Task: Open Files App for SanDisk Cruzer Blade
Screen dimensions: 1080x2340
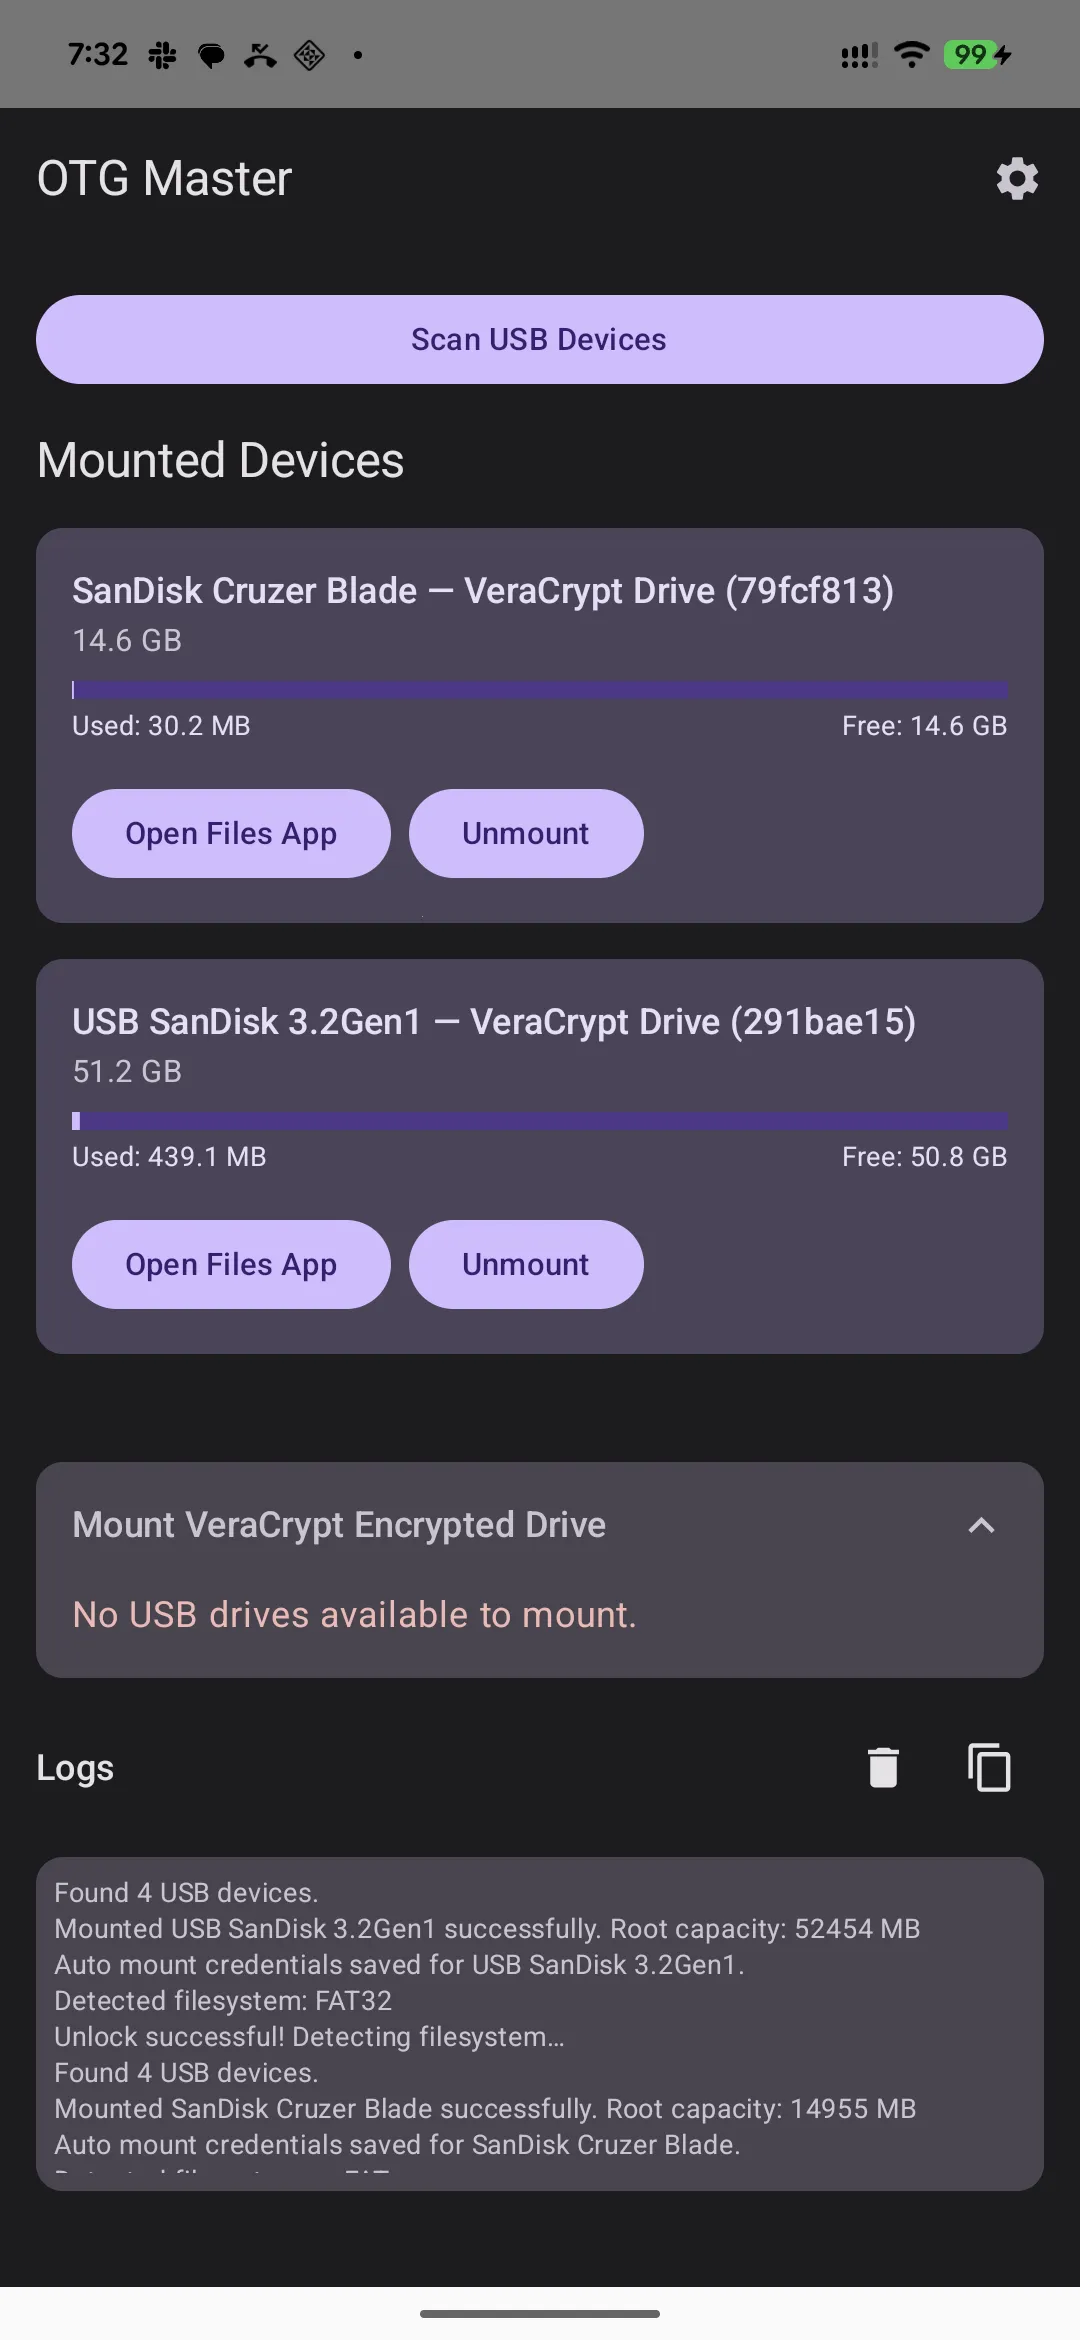Action: (x=231, y=833)
